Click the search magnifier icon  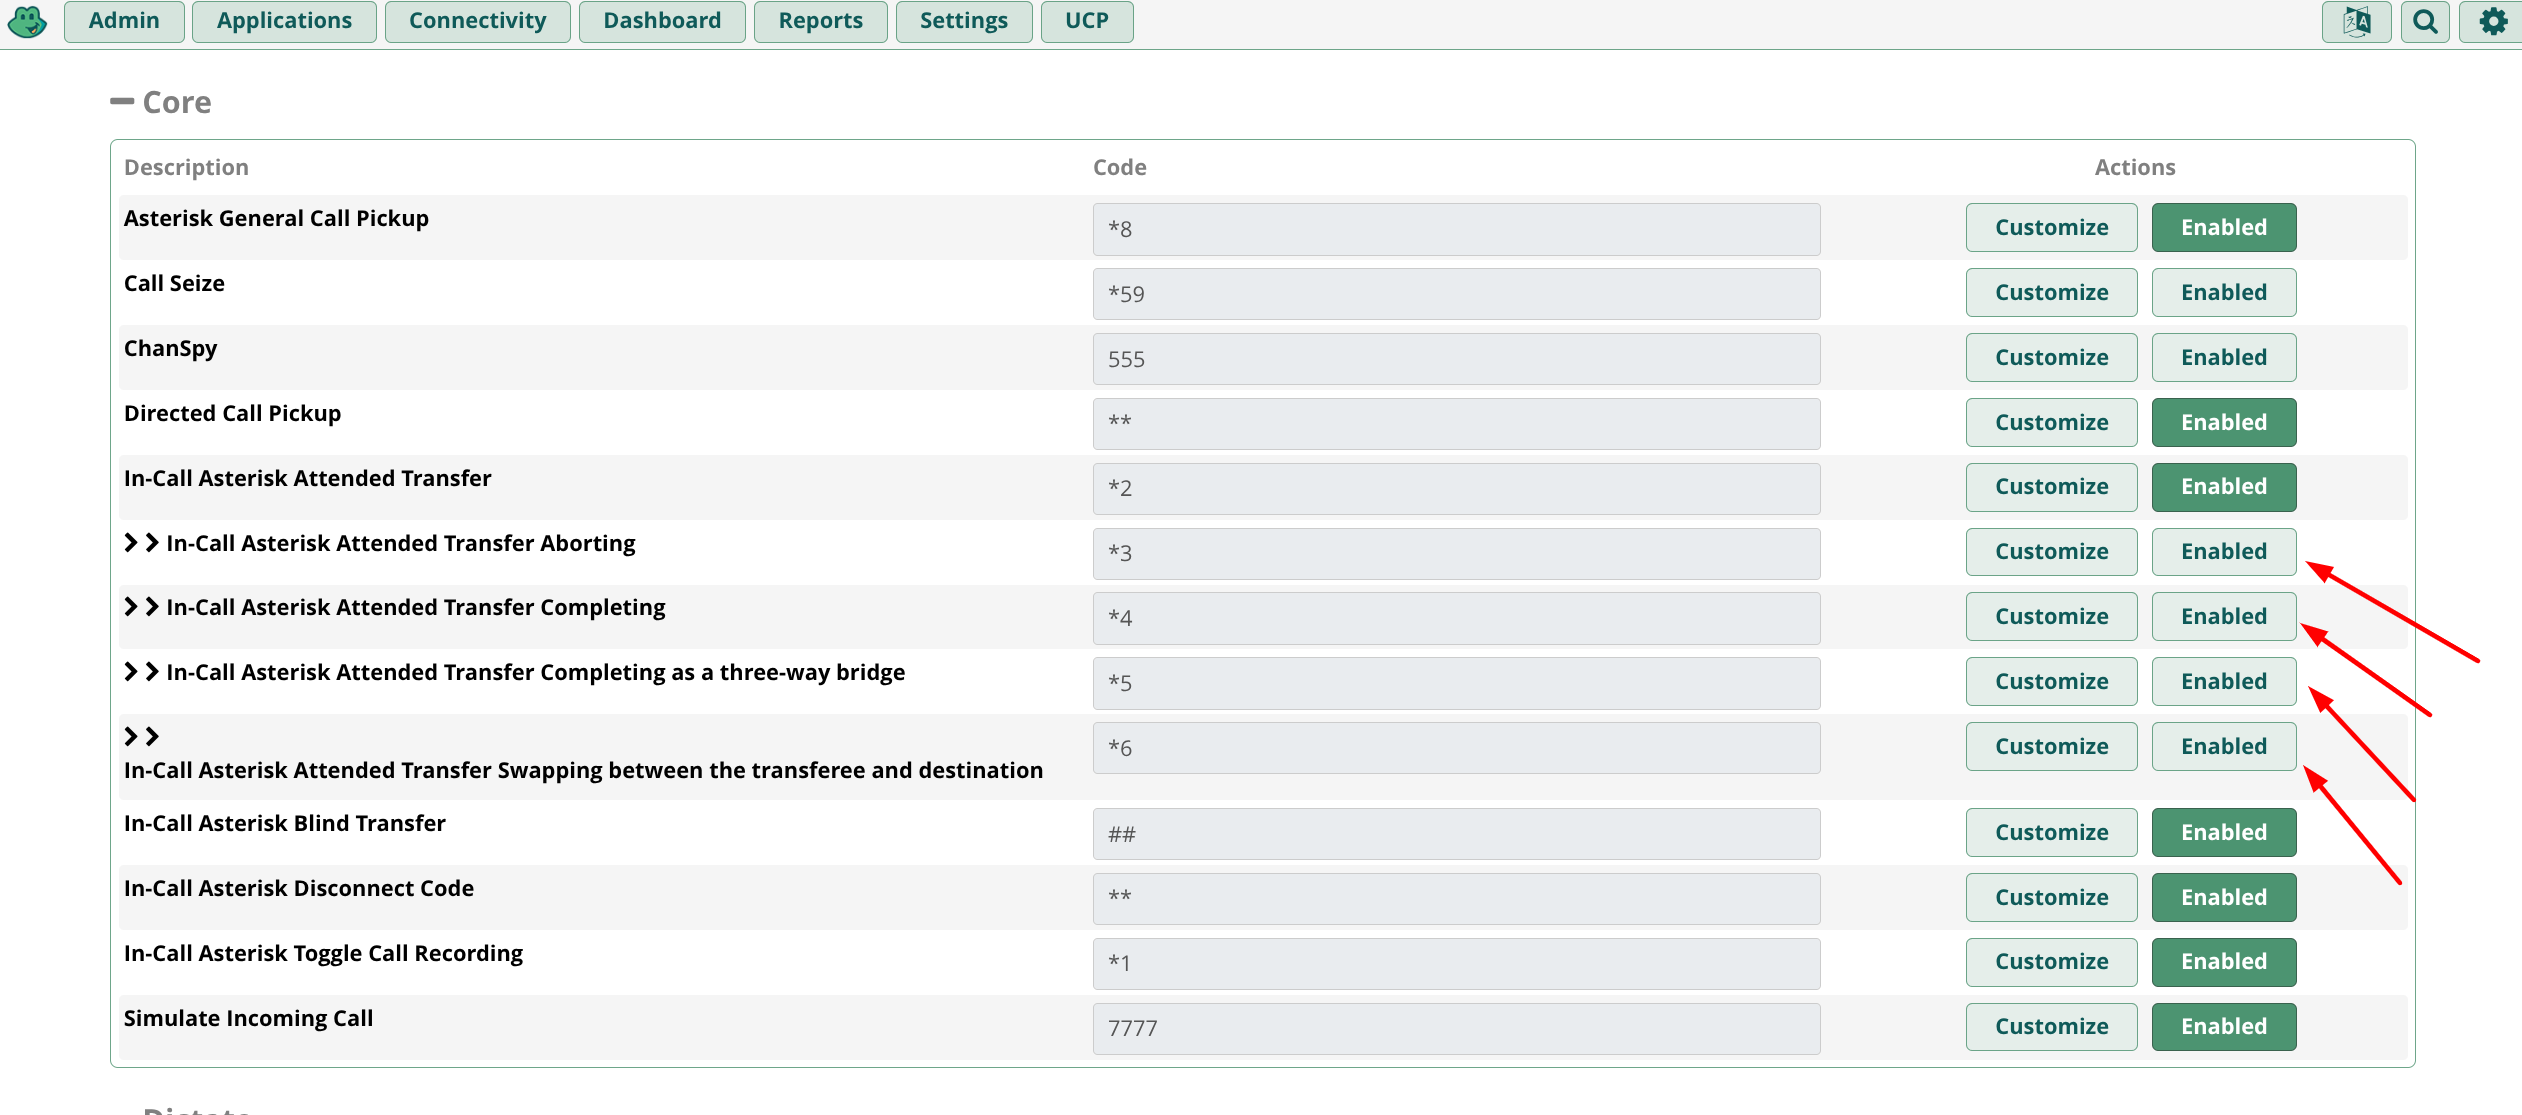(x=2424, y=22)
